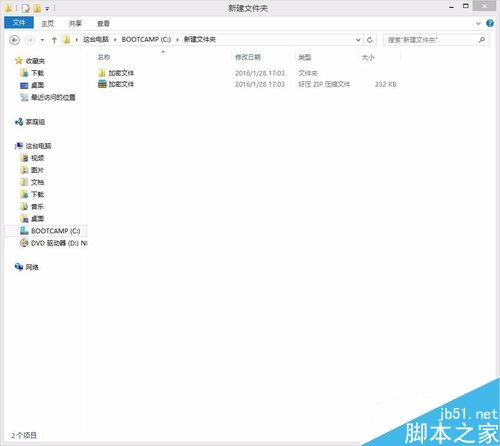Maximize the 新建文件夹 window
The width and height of the screenshot is (500, 446).
pyautogui.click(x=466, y=6)
